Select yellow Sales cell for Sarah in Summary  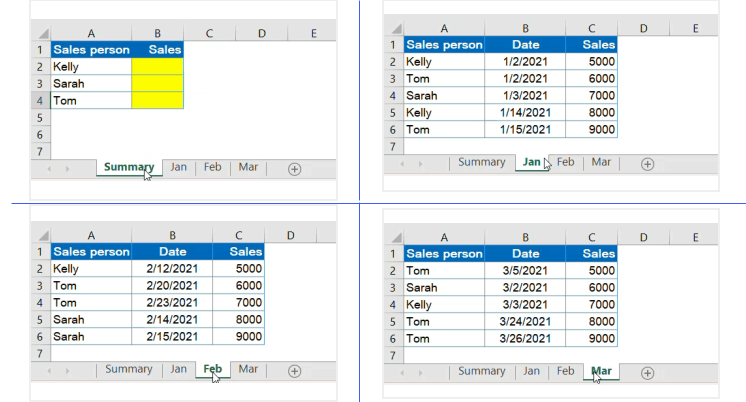[157, 84]
